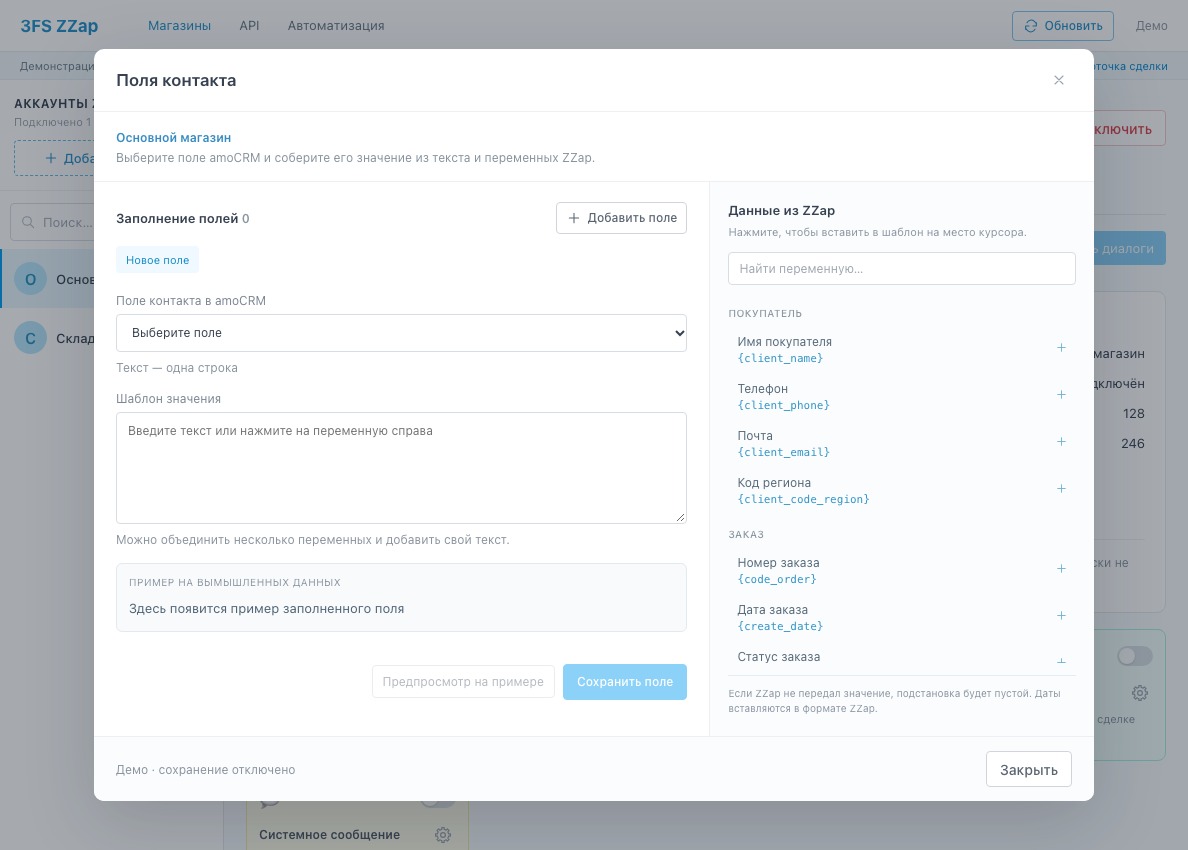Open the Магазины menu item
Image resolution: width=1188 pixels, height=850 pixels.
pos(180,26)
